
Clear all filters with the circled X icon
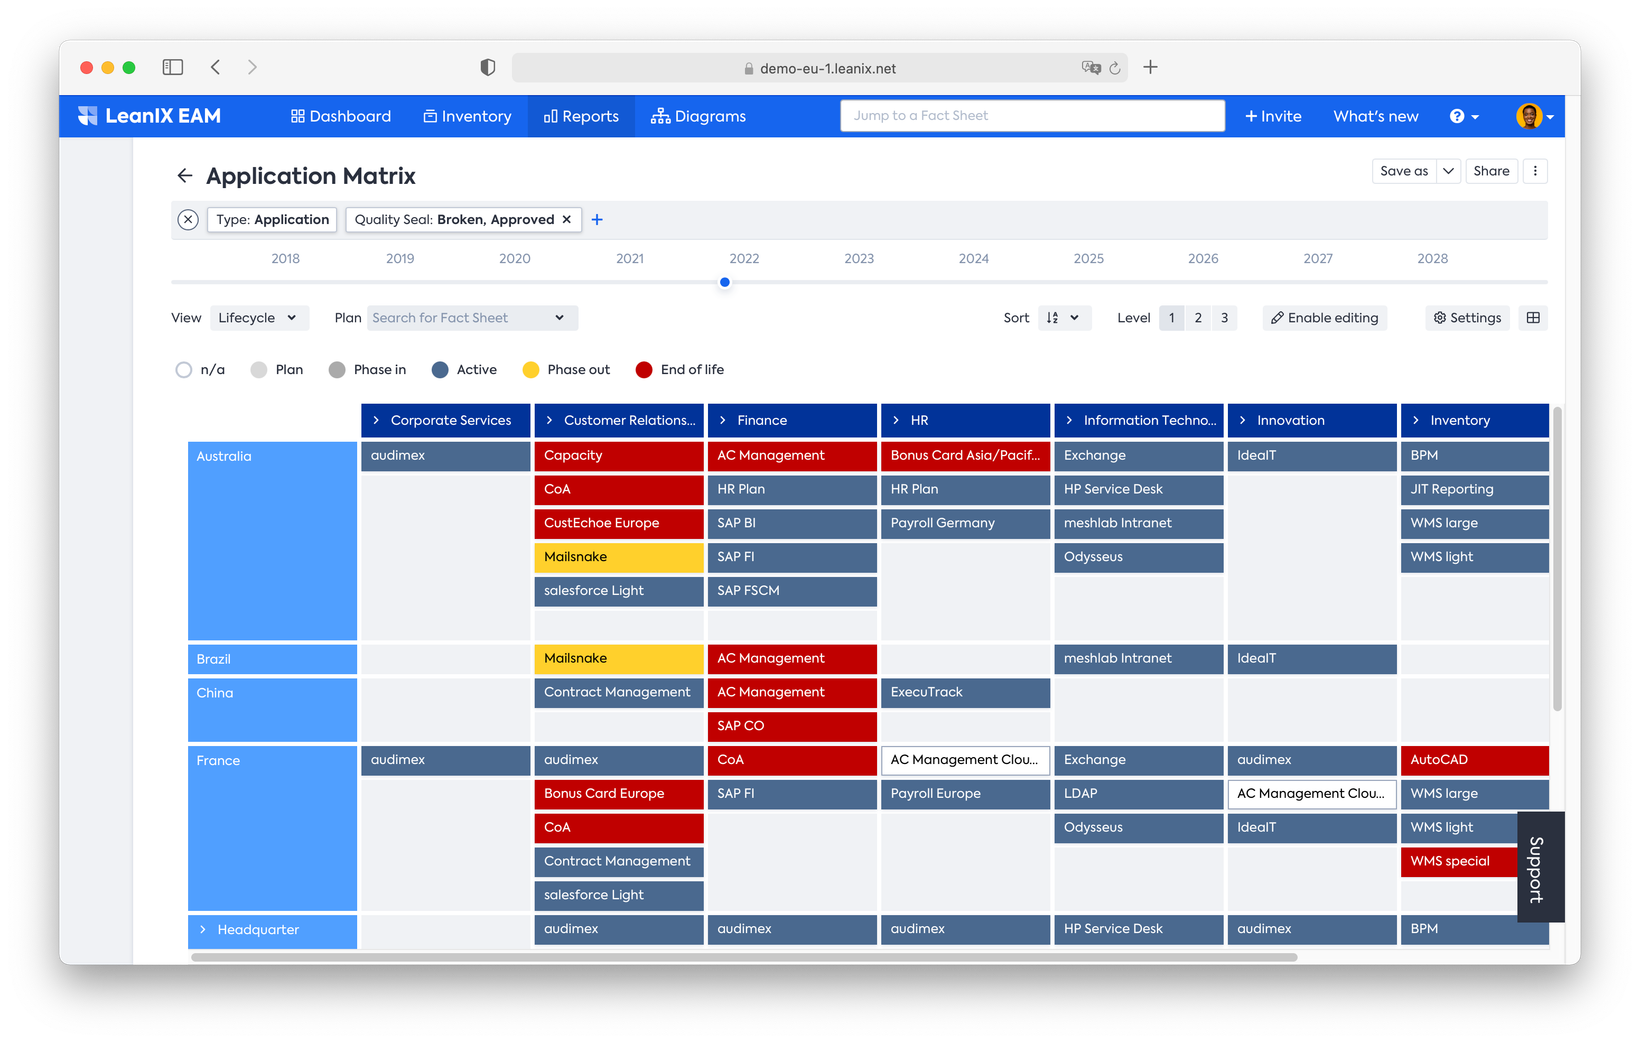tap(188, 220)
